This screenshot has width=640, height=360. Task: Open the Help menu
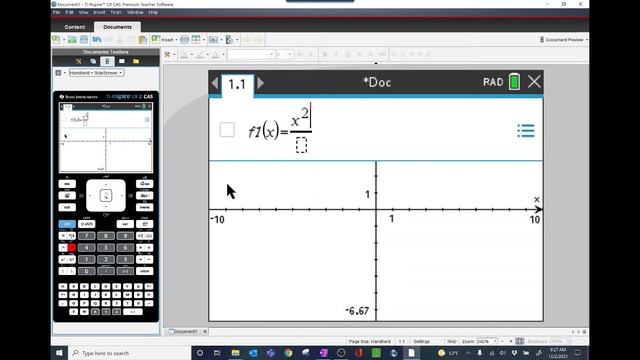[x=153, y=13]
